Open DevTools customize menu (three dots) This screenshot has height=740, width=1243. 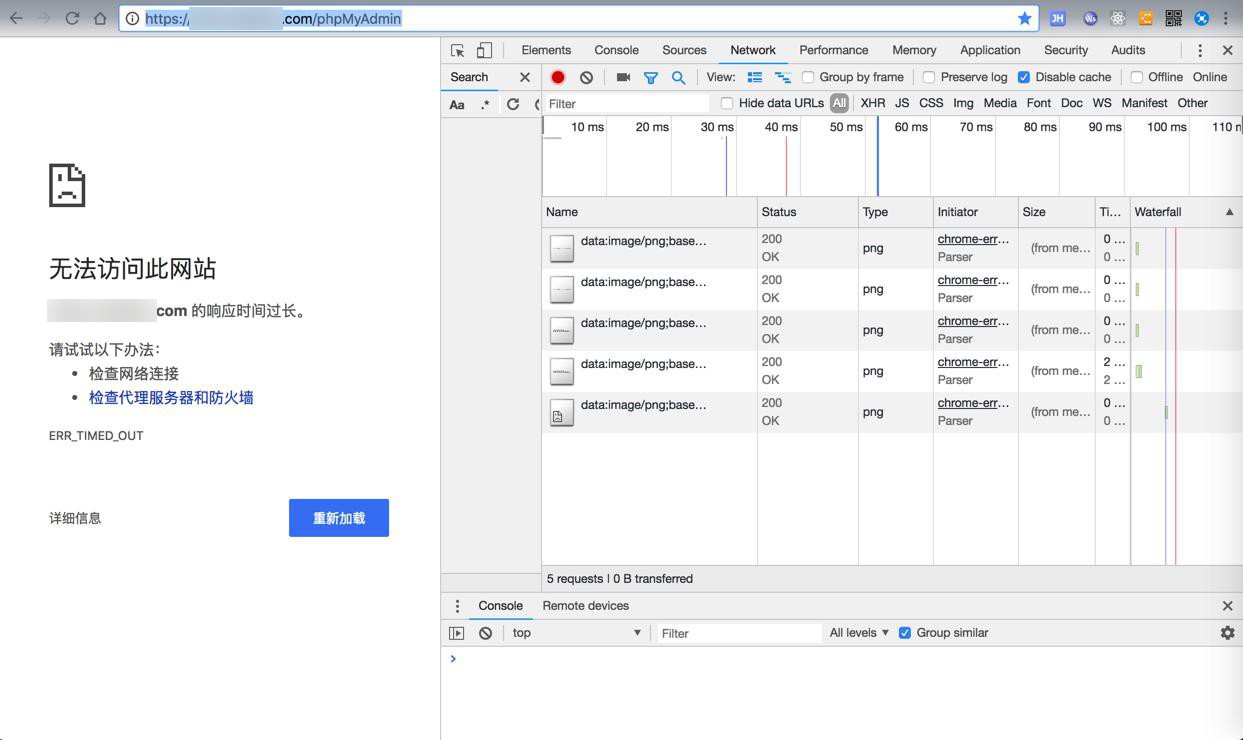coord(1200,50)
